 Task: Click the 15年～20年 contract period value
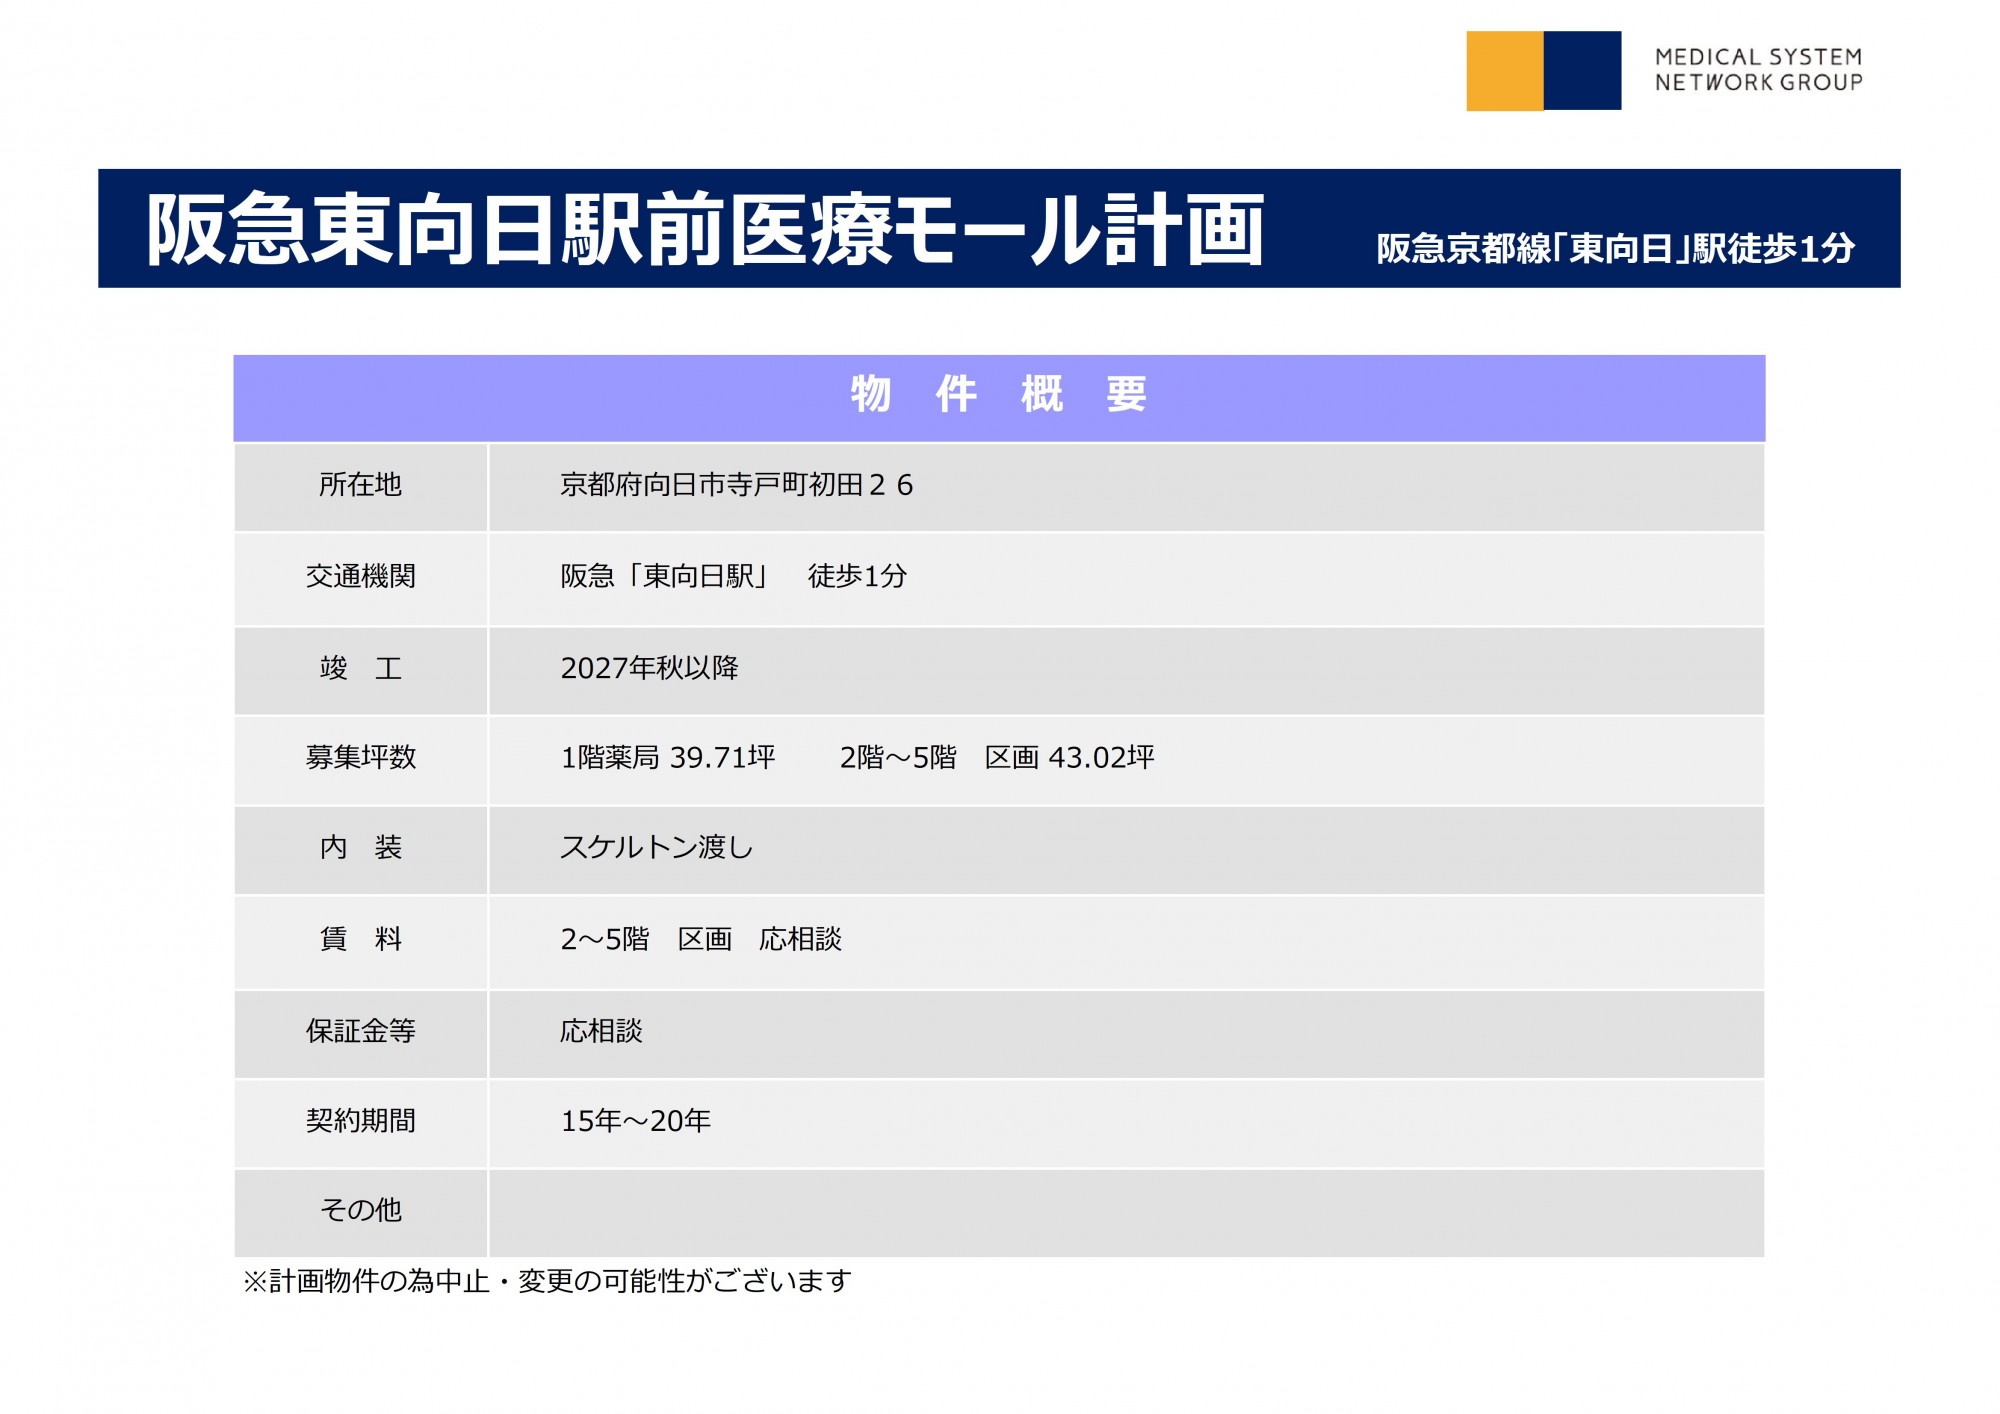tap(635, 1121)
